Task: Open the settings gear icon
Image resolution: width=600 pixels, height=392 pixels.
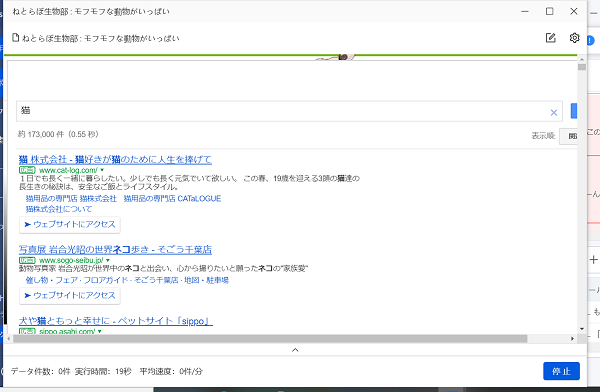Action: (x=574, y=38)
